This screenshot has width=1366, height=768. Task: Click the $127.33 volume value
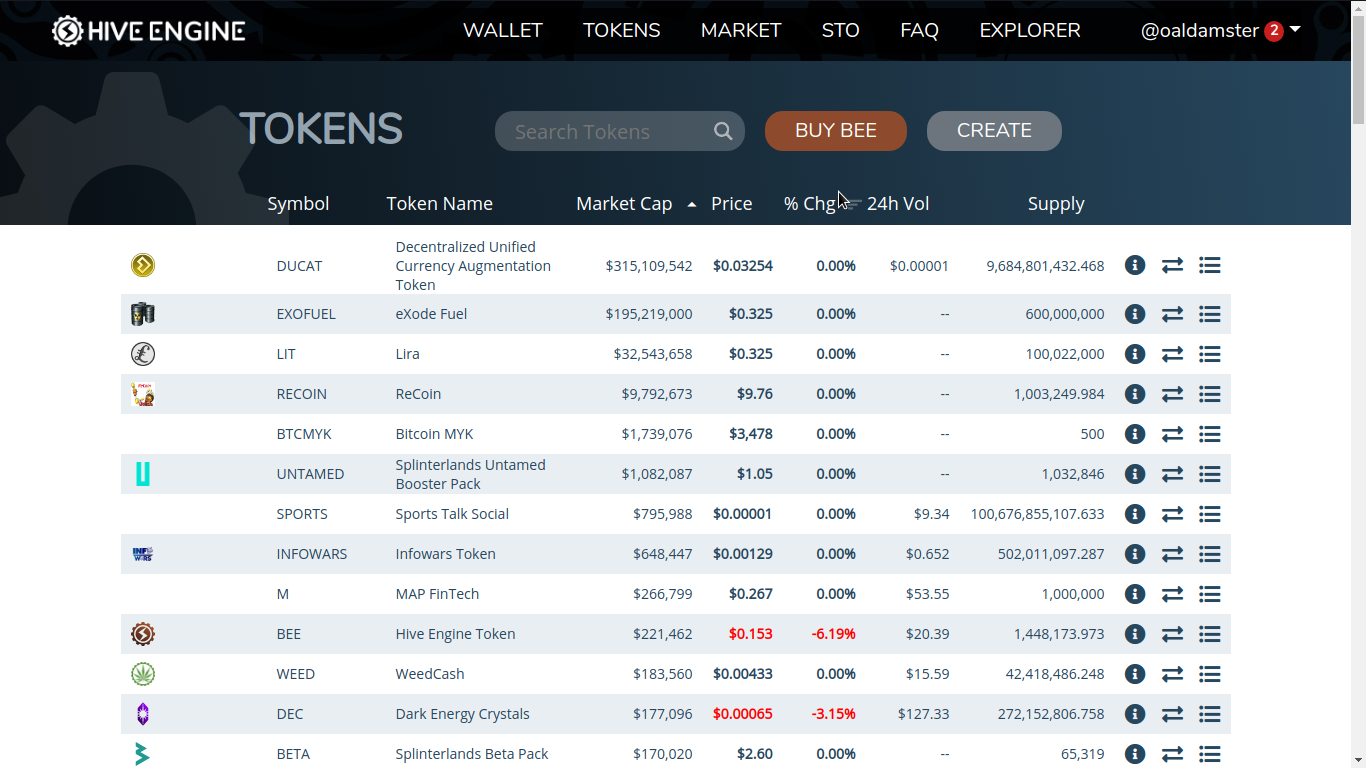(923, 714)
